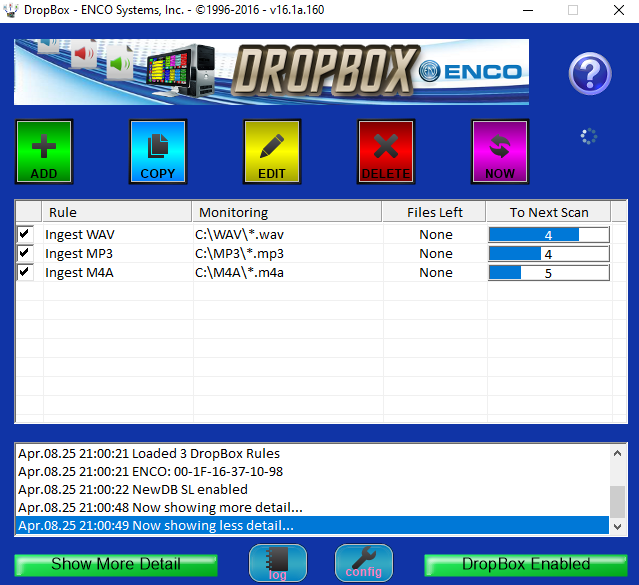639x585 pixels.
Task: Click Files Left None for Ingest M4A
Action: click(436, 272)
